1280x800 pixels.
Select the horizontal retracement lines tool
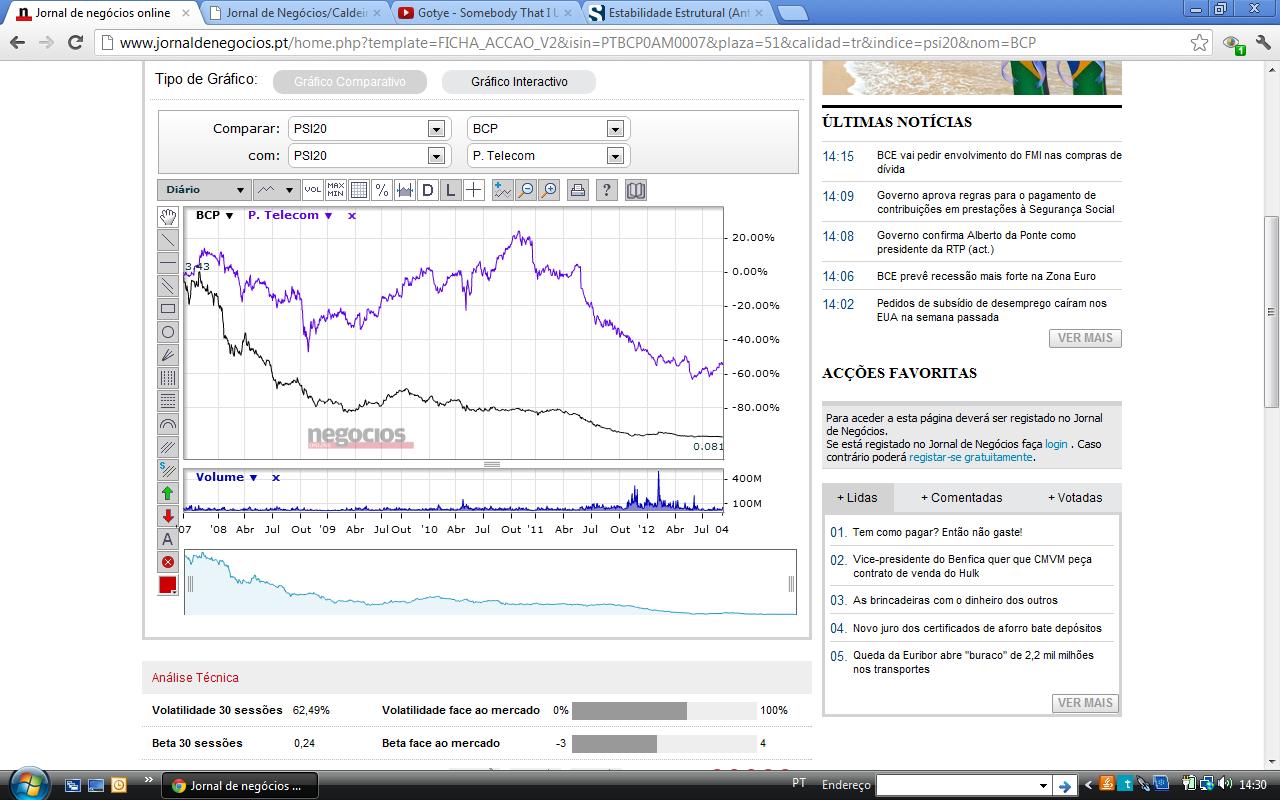pos(168,401)
